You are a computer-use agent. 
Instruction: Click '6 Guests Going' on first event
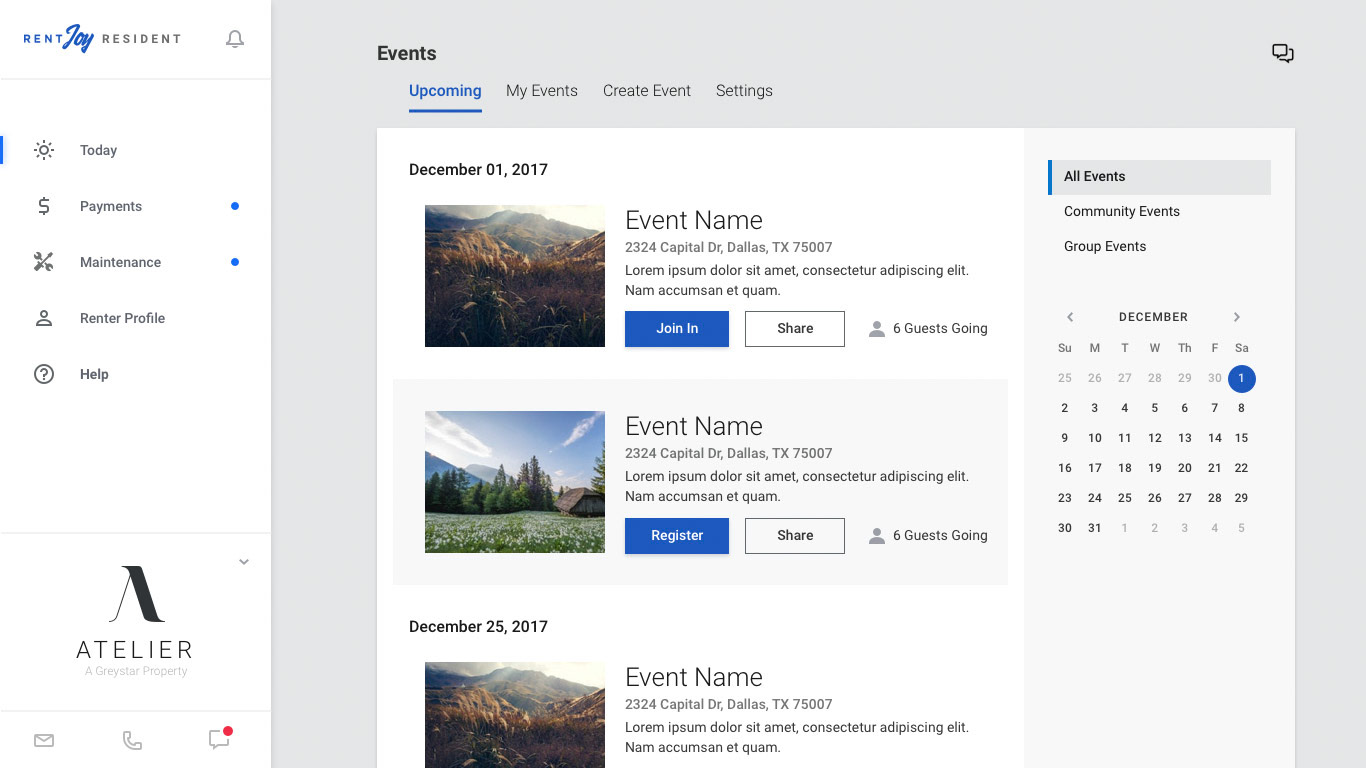(x=940, y=328)
